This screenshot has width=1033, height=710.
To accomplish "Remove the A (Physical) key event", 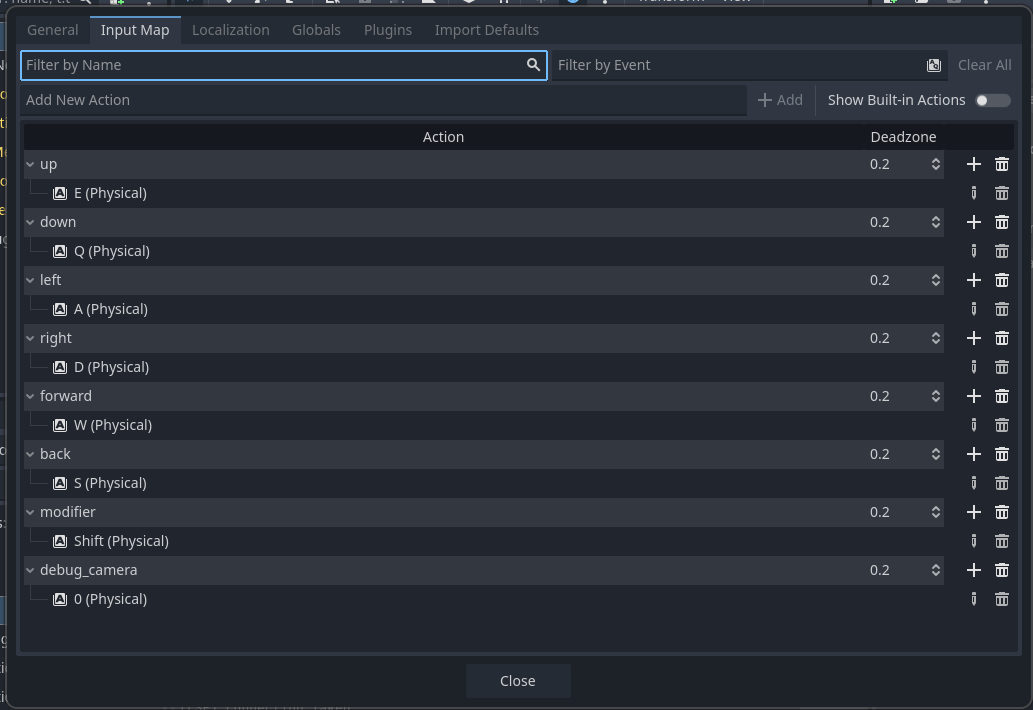I will pos(1001,309).
